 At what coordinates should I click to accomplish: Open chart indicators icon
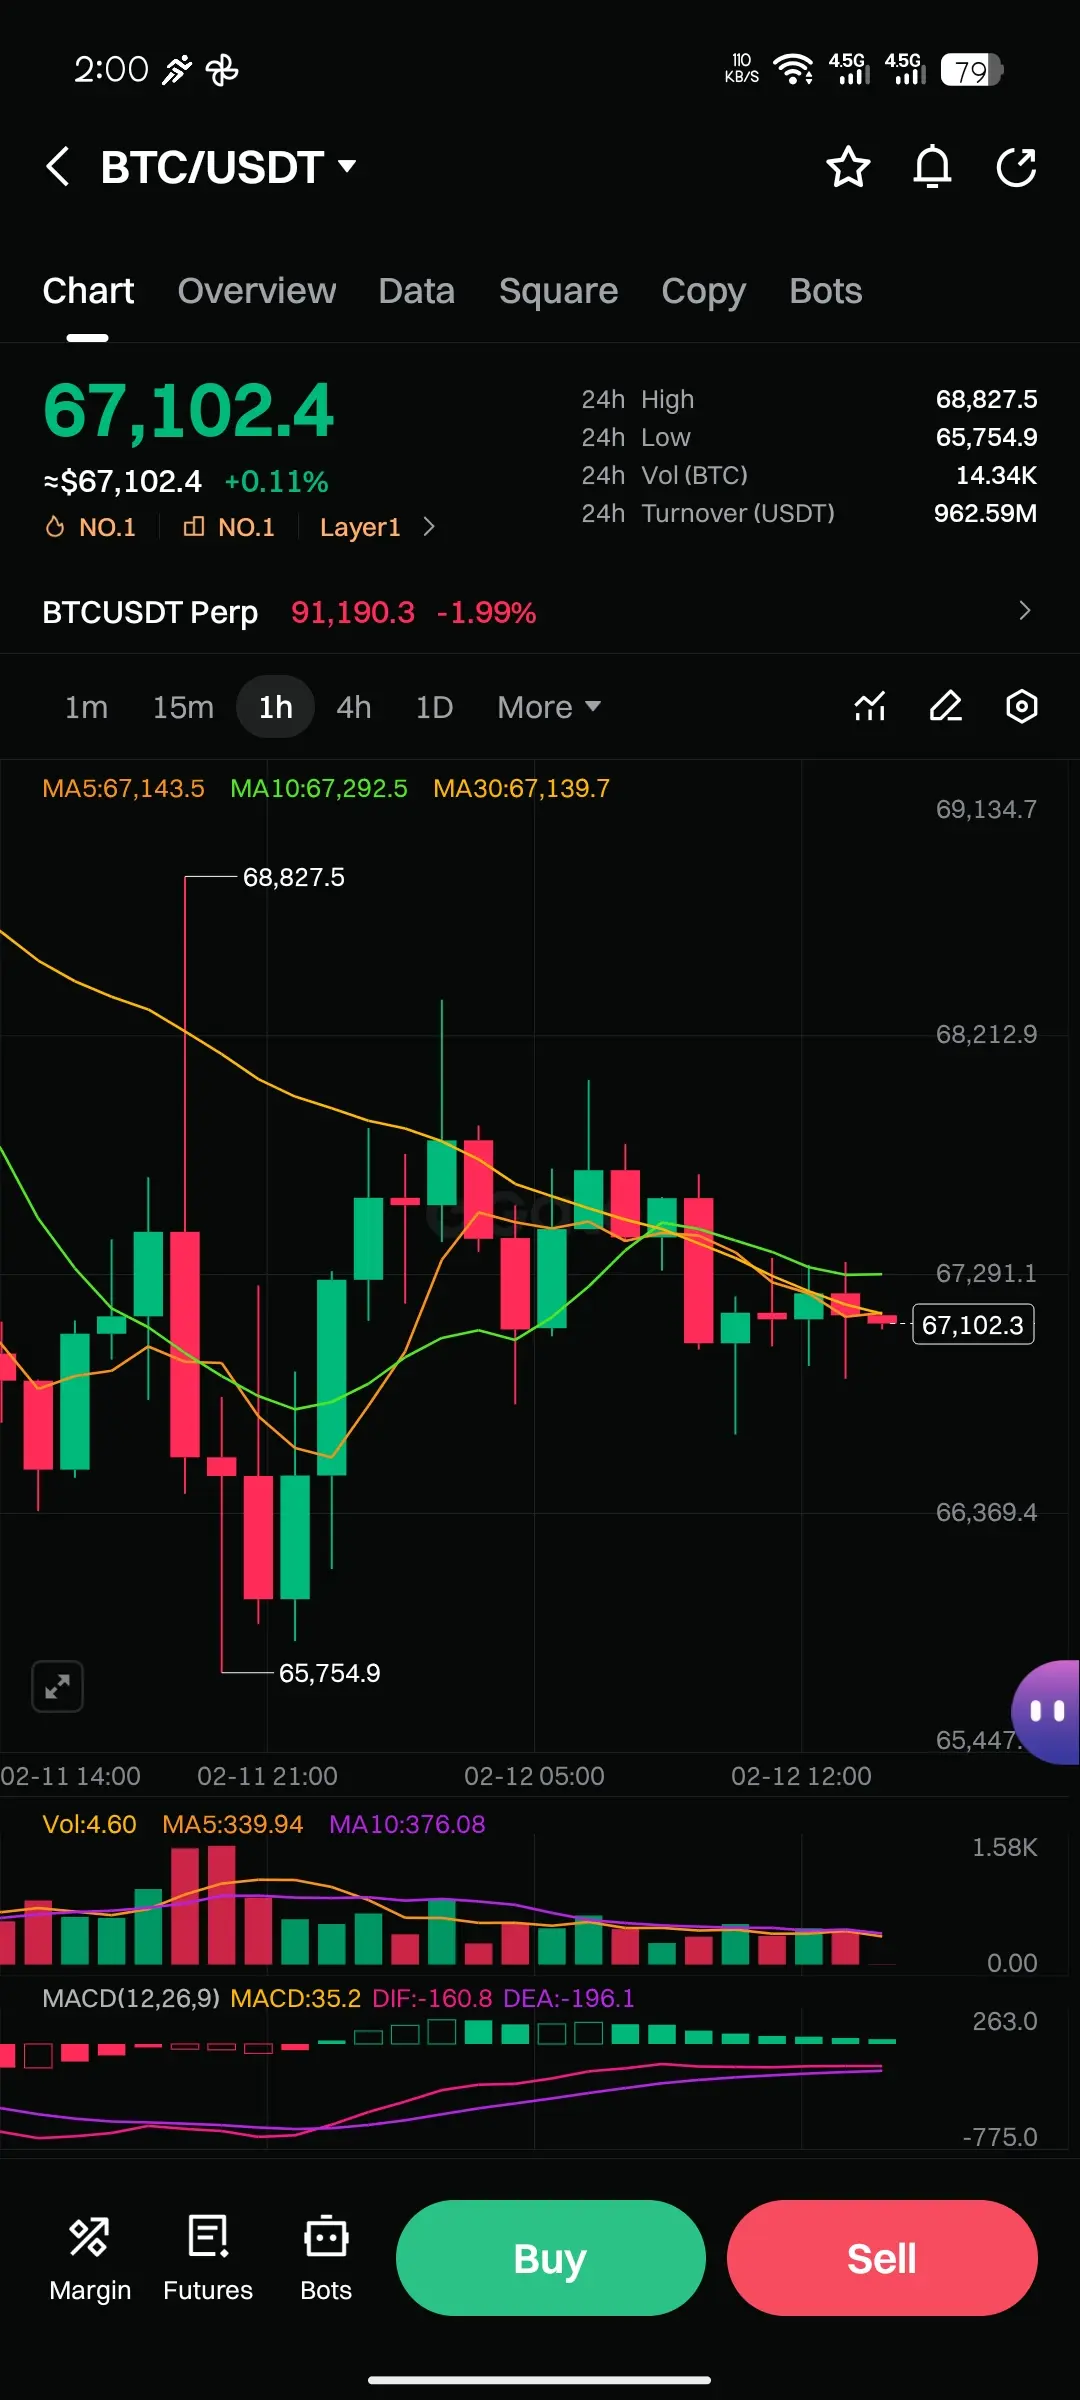click(870, 707)
